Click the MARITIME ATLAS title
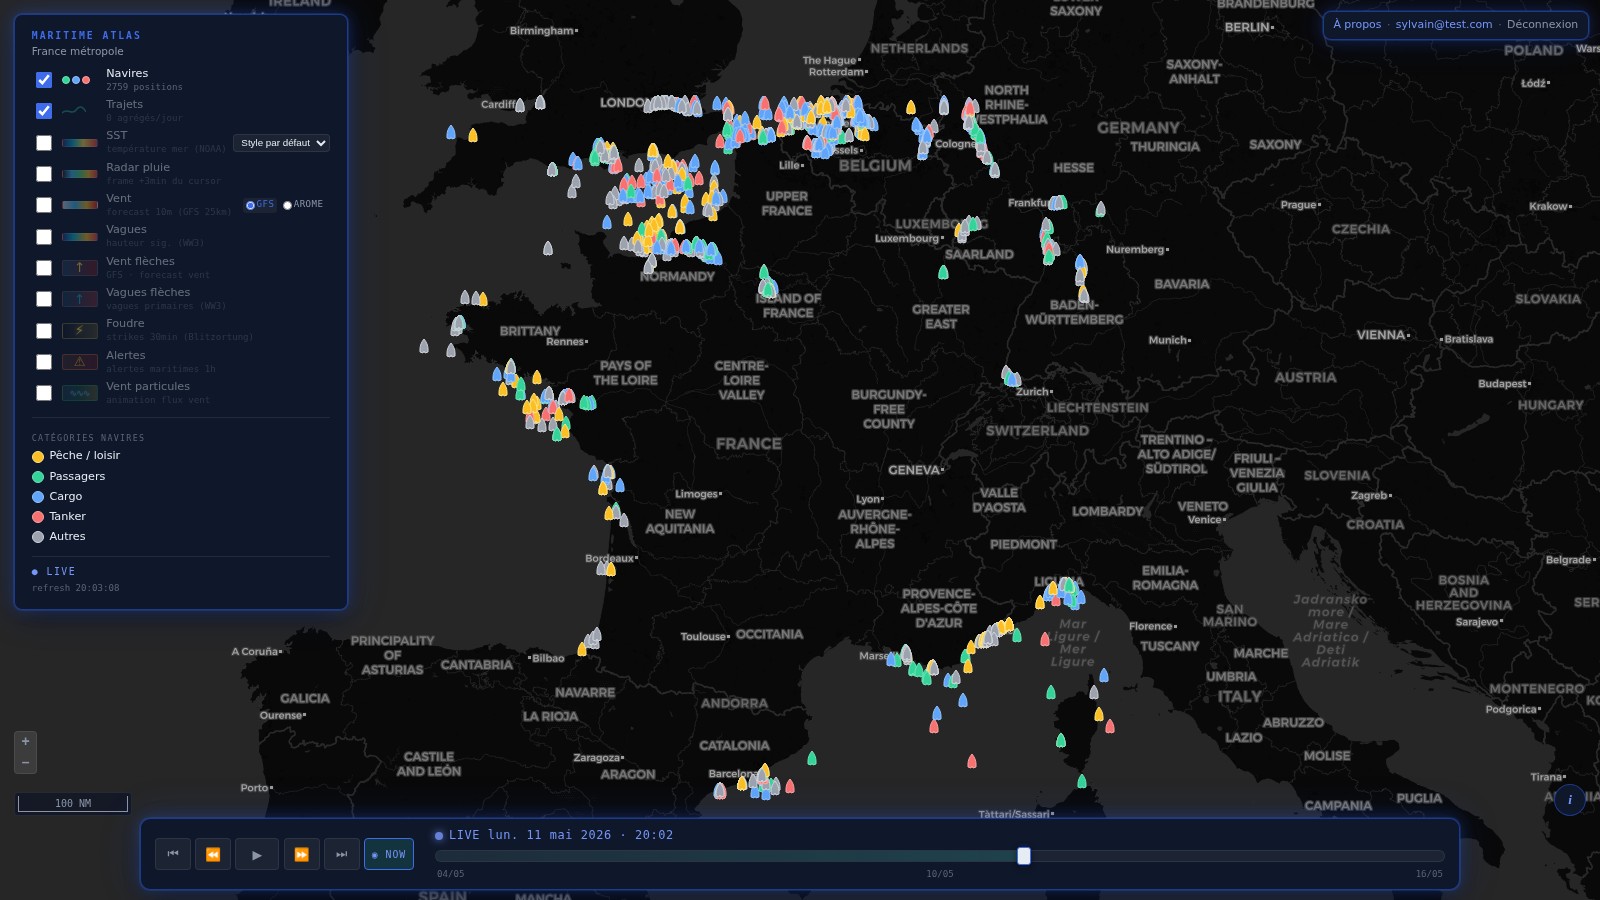This screenshot has width=1600, height=900. coord(86,35)
